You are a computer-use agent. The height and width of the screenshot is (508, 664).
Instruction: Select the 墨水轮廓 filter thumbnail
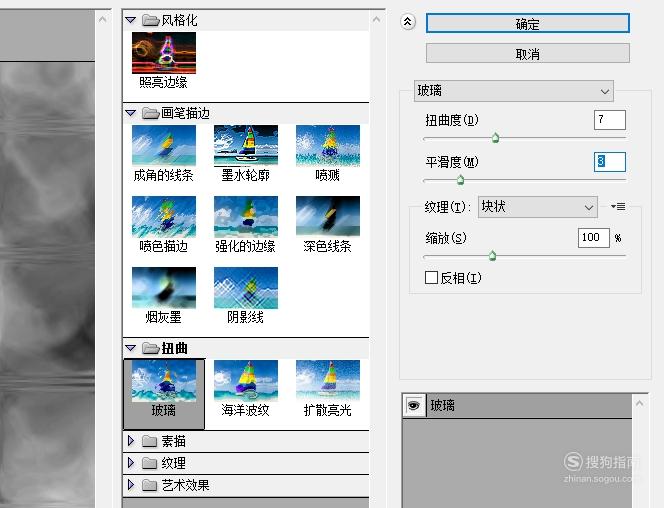(246, 145)
